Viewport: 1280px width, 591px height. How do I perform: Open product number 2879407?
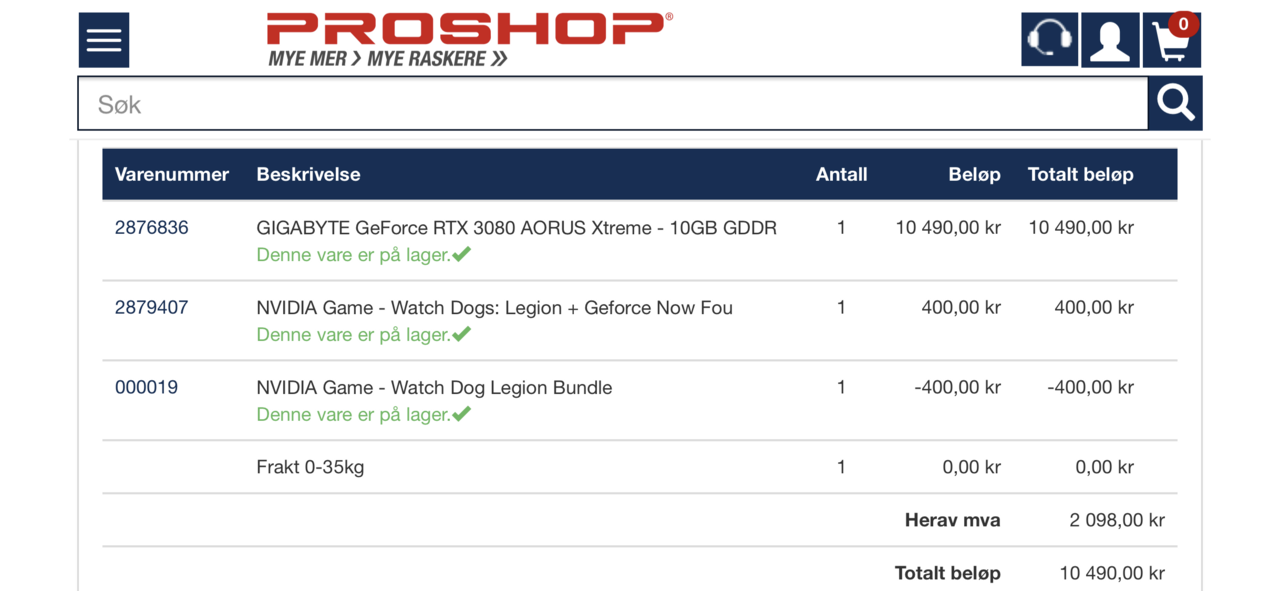152,307
